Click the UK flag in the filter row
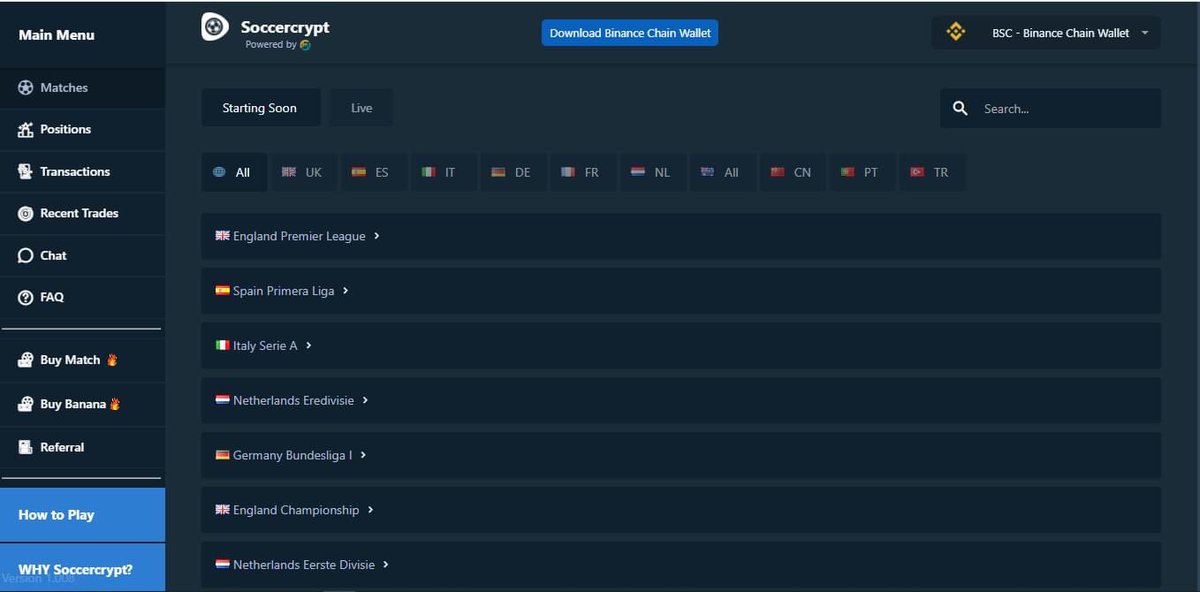This screenshot has width=1200, height=592. pyautogui.click(x=289, y=172)
